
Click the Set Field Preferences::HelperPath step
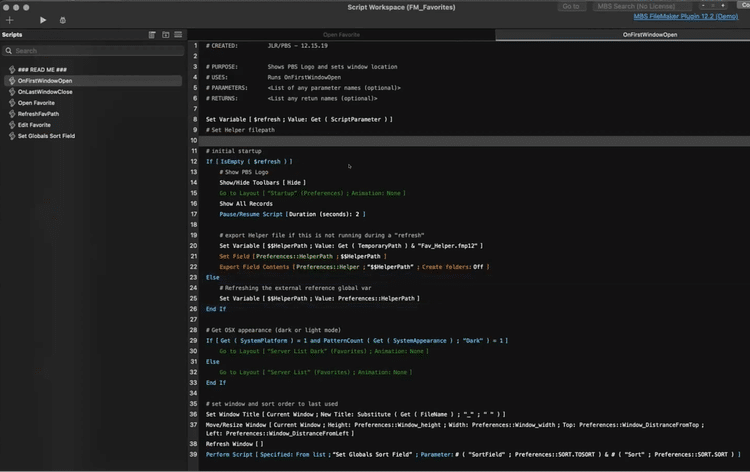click(x=303, y=256)
